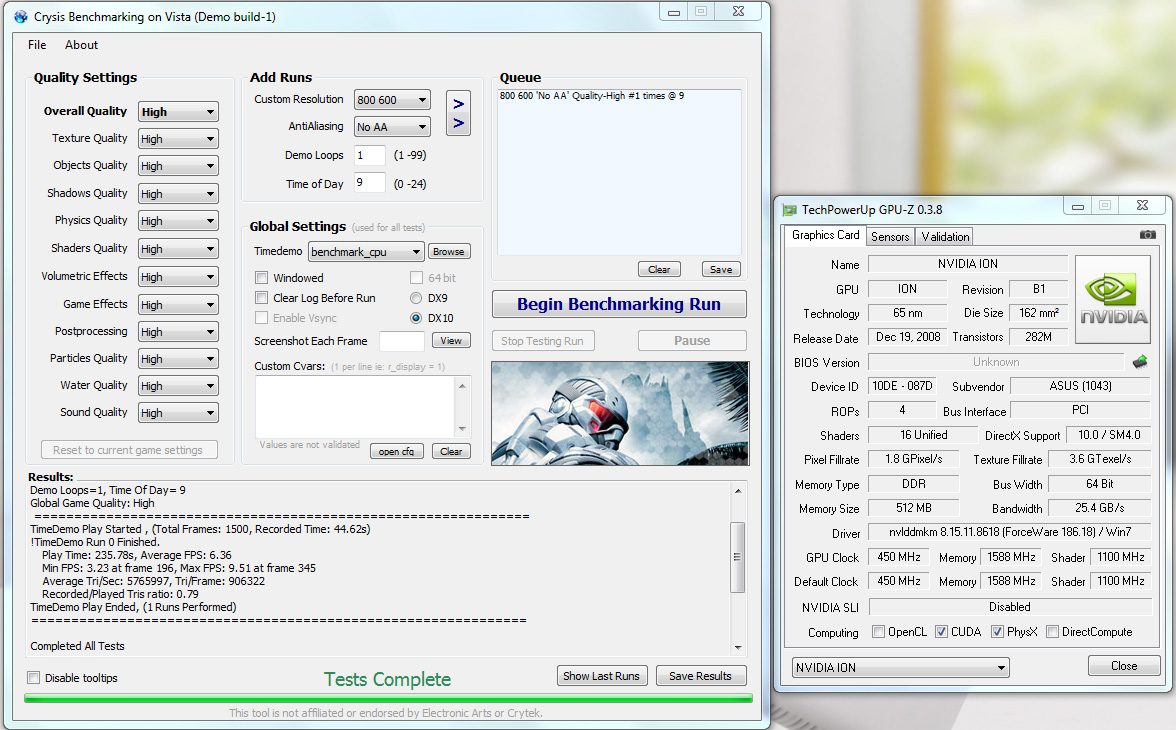Viewport: 1176px width, 730px height.
Task: Click the Close button in GPU-Z
Action: (1124, 665)
